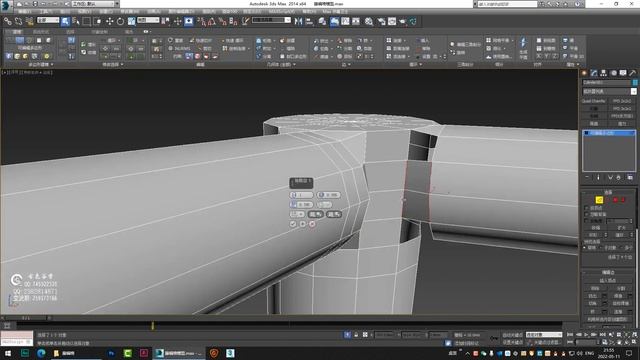Open the Select by Name dialog
The width and height of the screenshot is (640, 360).
click(76, 21)
